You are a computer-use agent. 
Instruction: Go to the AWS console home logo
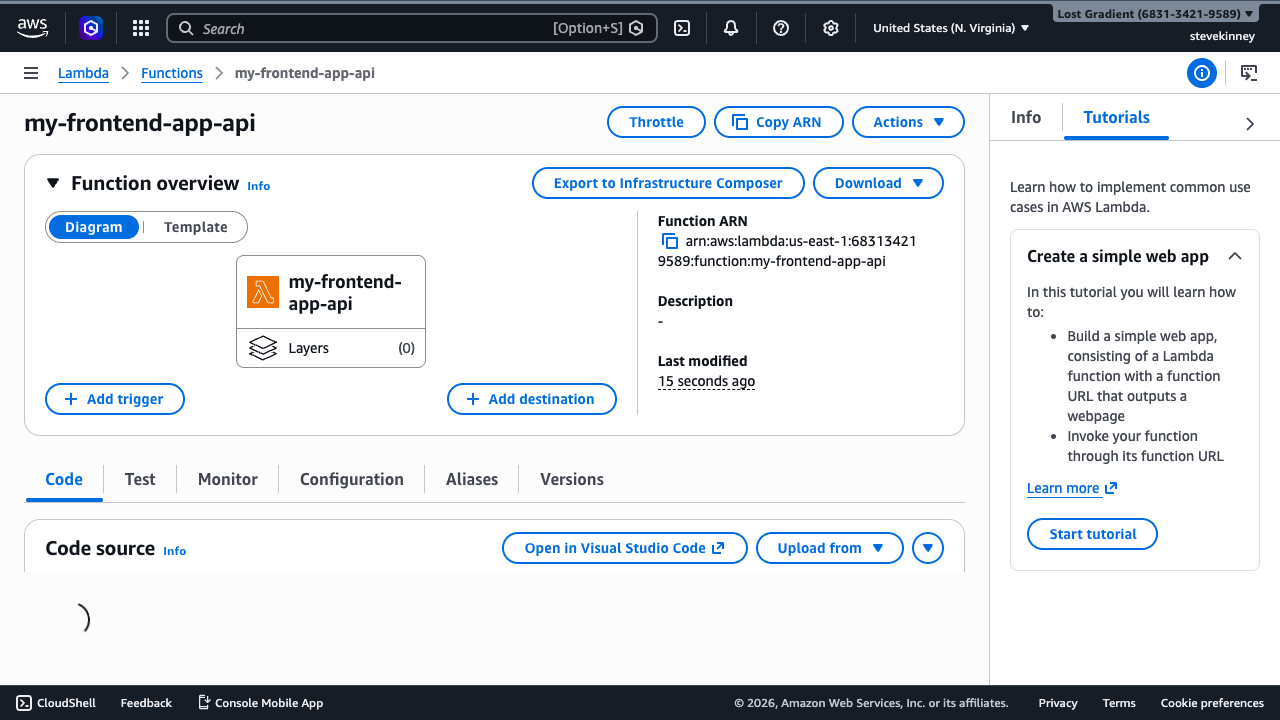[32, 28]
